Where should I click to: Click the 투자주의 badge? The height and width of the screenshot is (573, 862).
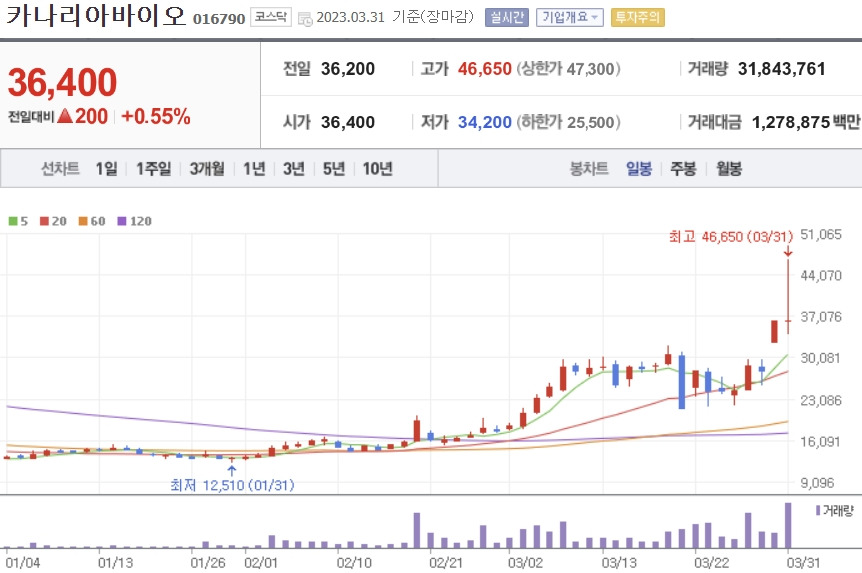[637, 18]
